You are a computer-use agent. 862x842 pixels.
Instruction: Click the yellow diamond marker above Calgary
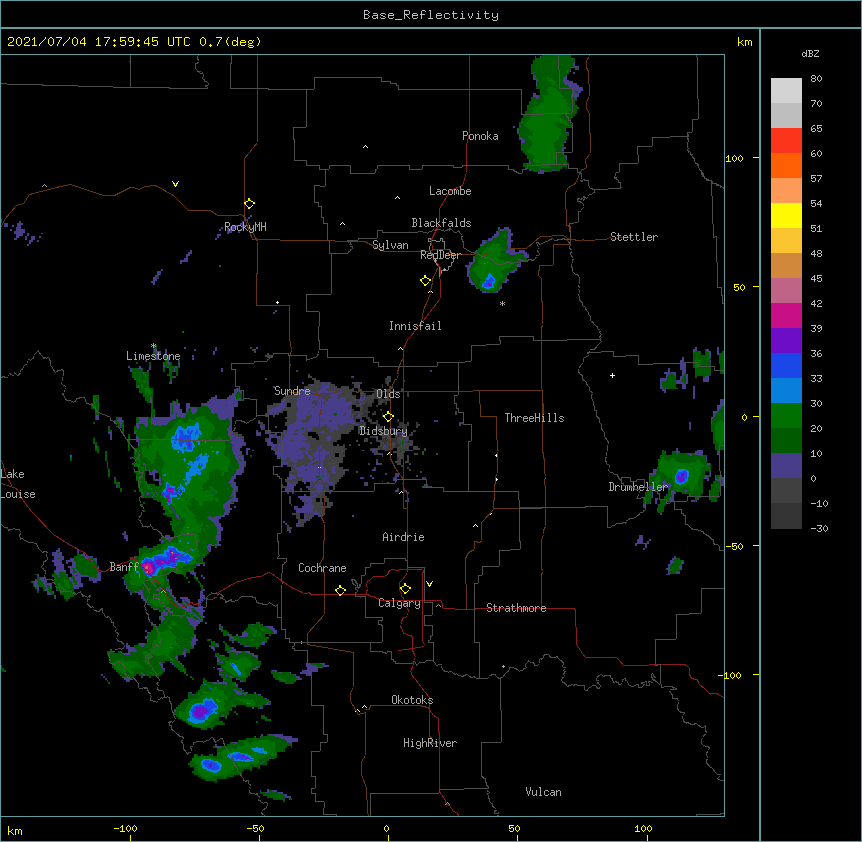405,589
